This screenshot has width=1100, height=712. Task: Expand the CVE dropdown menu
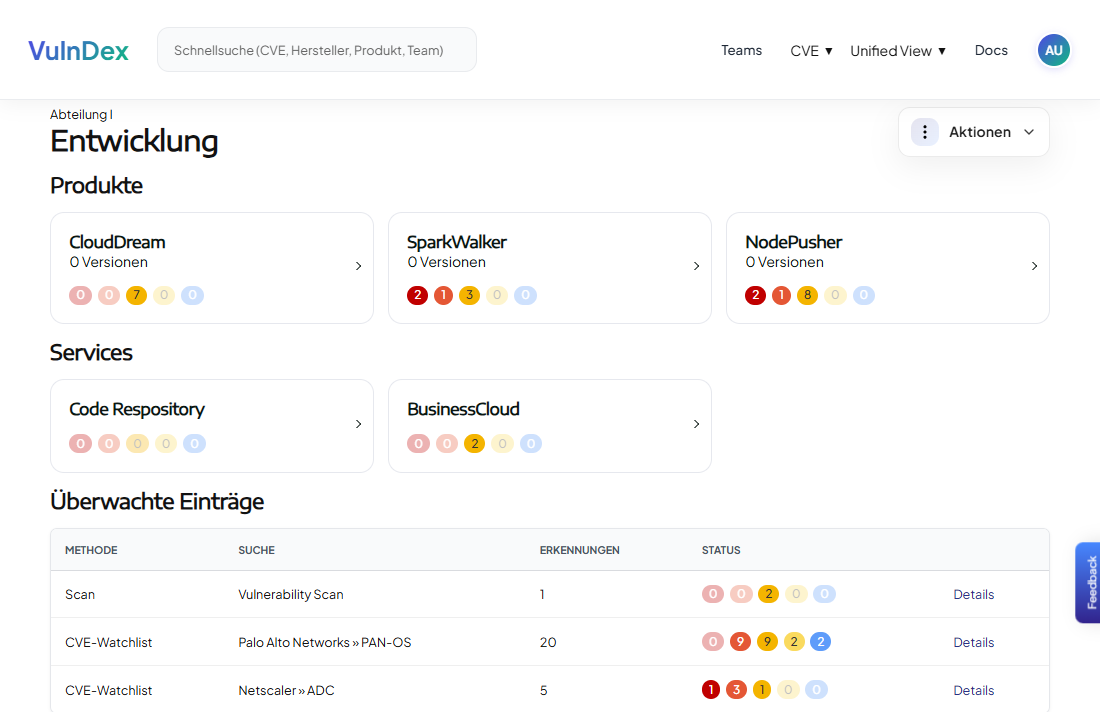pyautogui.click(x=811, y=51)
